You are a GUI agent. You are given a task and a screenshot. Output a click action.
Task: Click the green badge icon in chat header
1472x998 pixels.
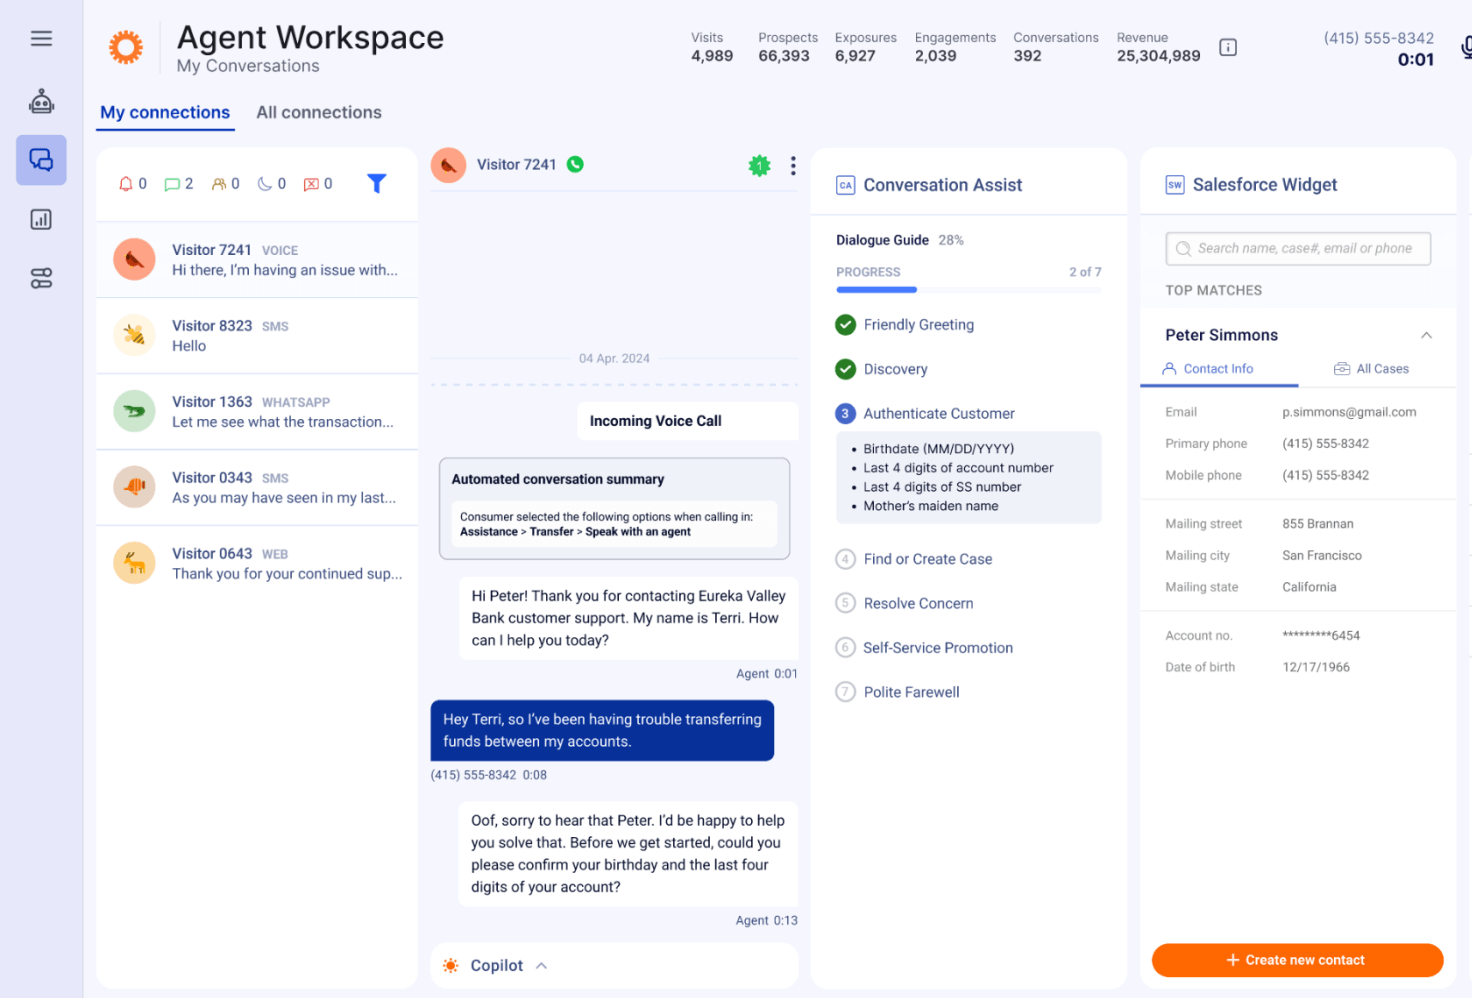coord(760,166)
